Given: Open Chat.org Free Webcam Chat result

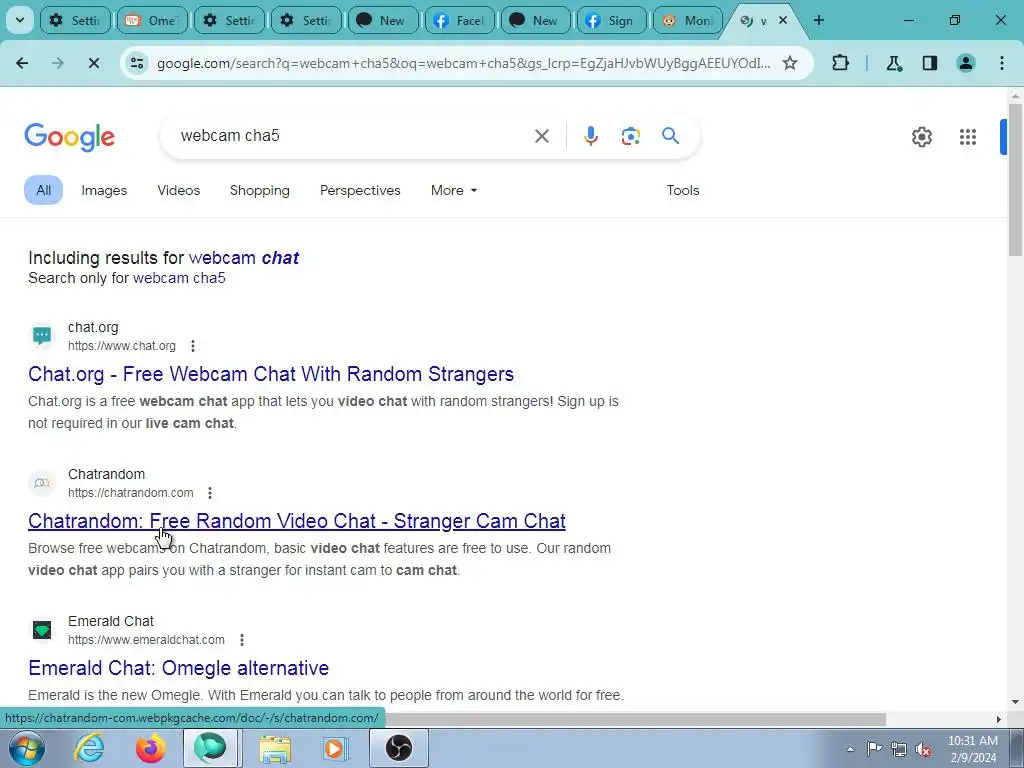Looking at the screenshot, I should pos(271,374).
